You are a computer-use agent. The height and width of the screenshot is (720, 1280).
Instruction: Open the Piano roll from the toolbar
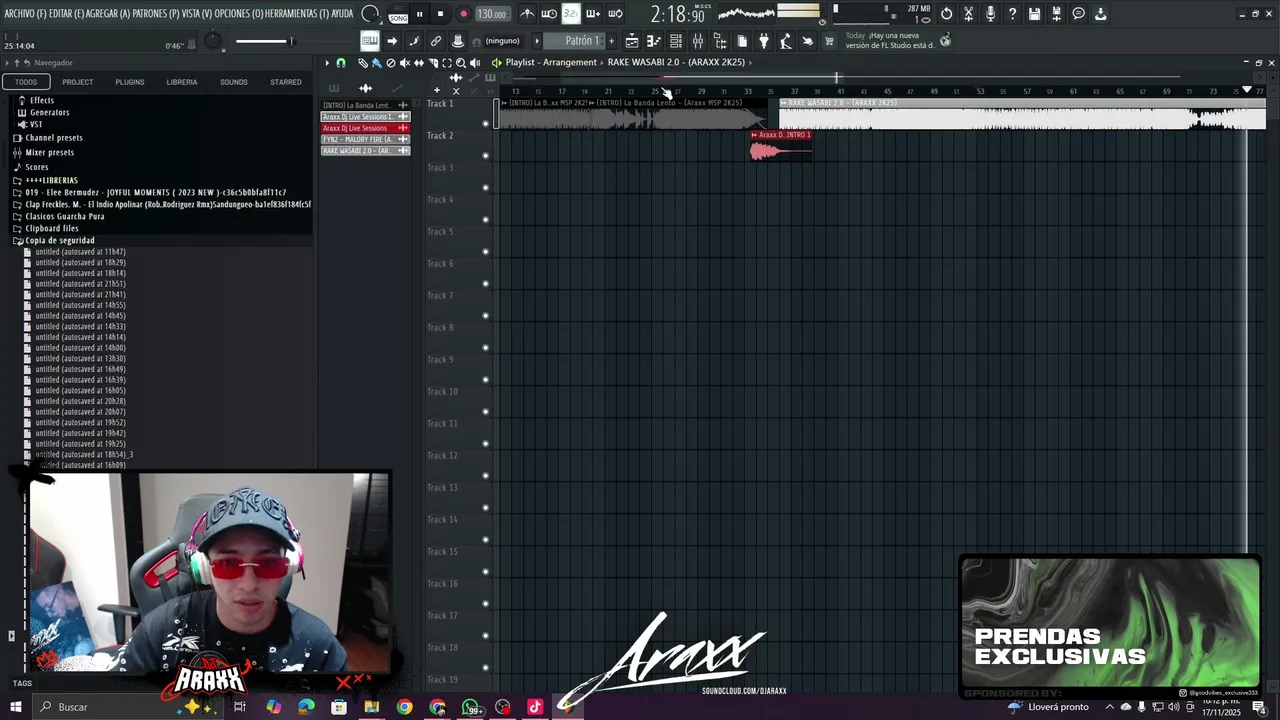(653, 41)
